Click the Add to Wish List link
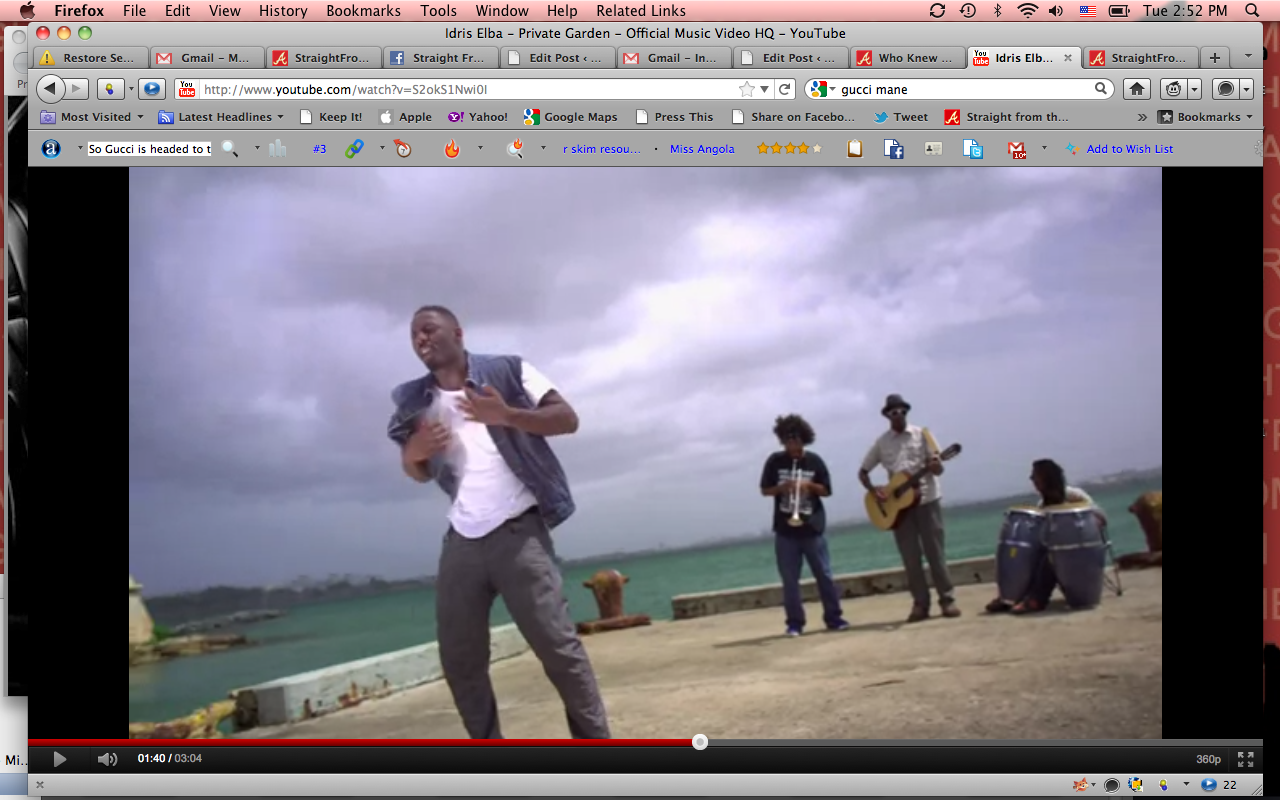1280x800 pixels. coord(1129,149)
